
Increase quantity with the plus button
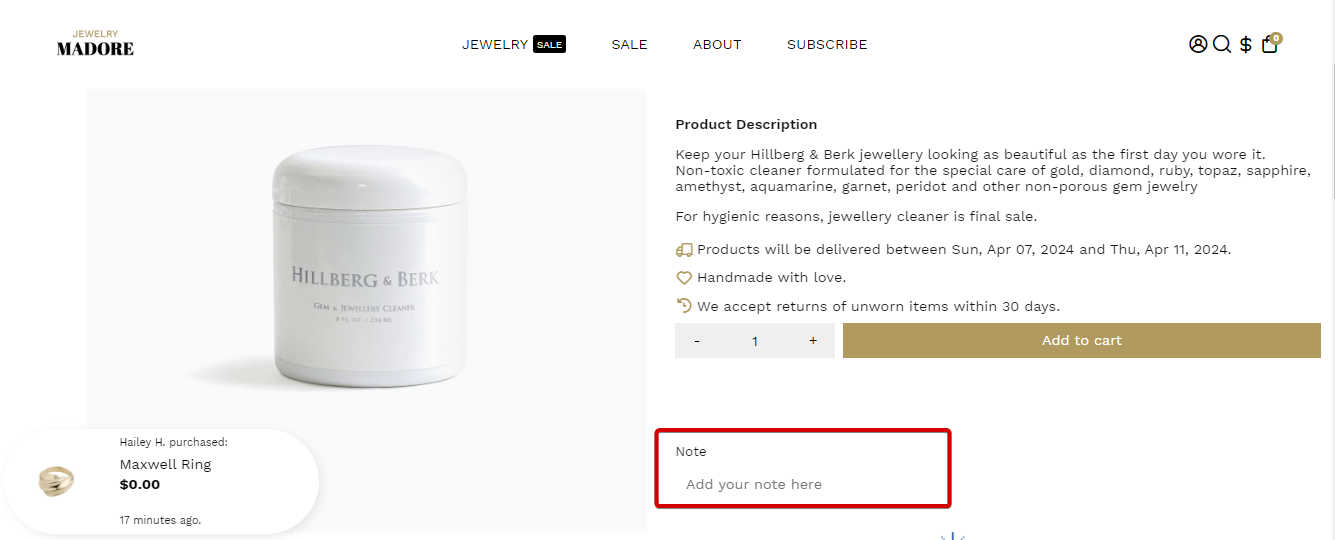tap(813, 341)
